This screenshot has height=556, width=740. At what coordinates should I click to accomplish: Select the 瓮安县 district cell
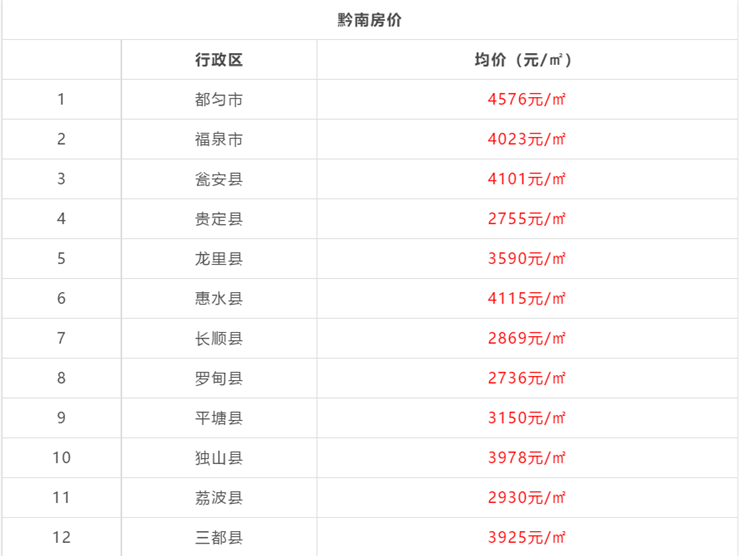point(219,179)
